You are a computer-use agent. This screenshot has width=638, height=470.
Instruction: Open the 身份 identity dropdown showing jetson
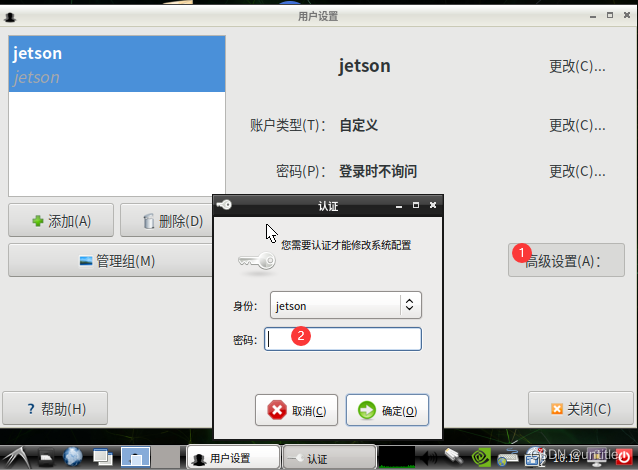click(345, 305)
